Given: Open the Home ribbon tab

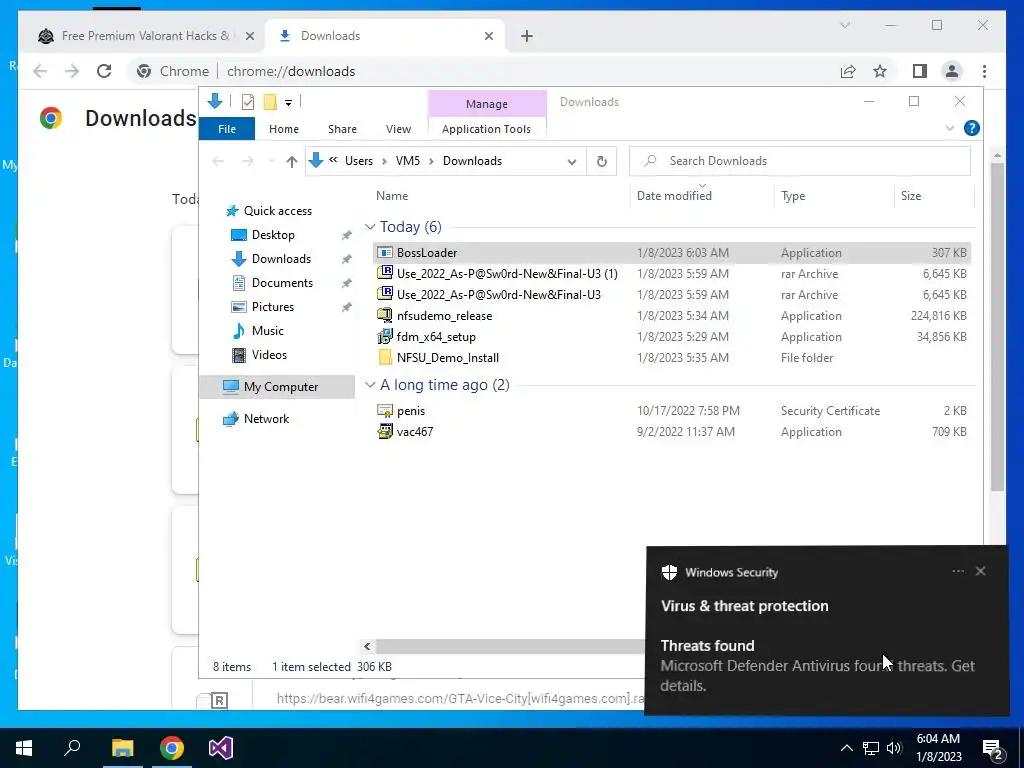Looking at the screenshot, I should click(283, 129).
